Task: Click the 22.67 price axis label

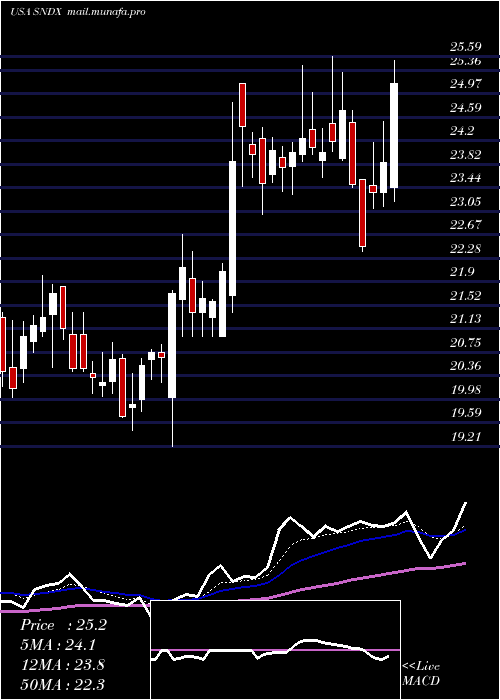Action: click(x=465, y=225)
